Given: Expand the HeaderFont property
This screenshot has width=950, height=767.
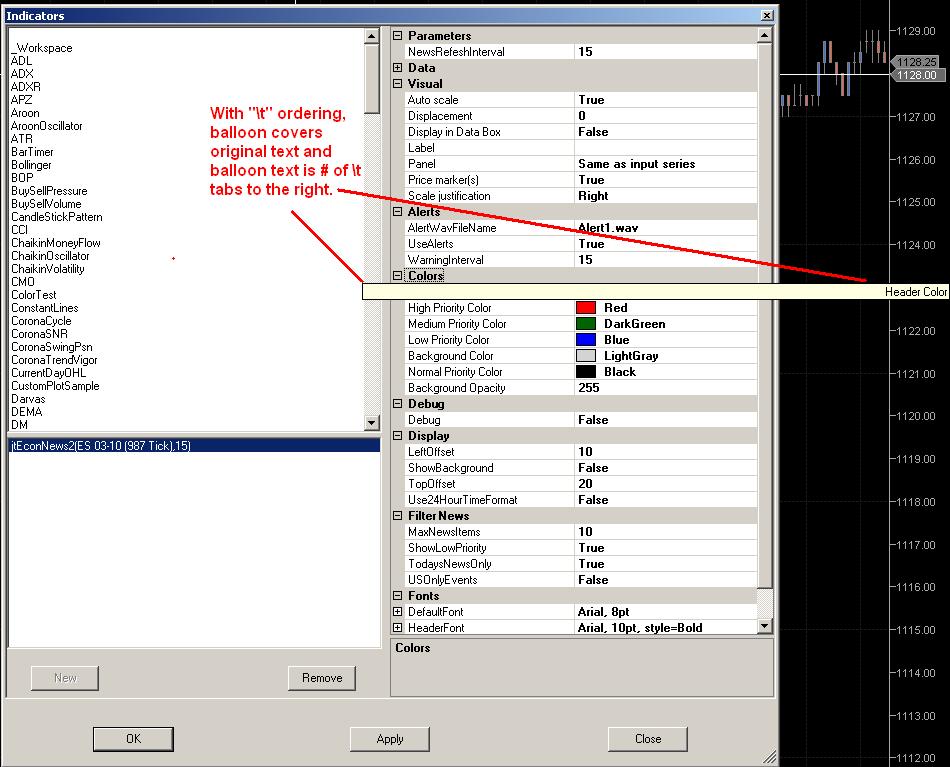Looking at the screenshot, I should (397, 628).
